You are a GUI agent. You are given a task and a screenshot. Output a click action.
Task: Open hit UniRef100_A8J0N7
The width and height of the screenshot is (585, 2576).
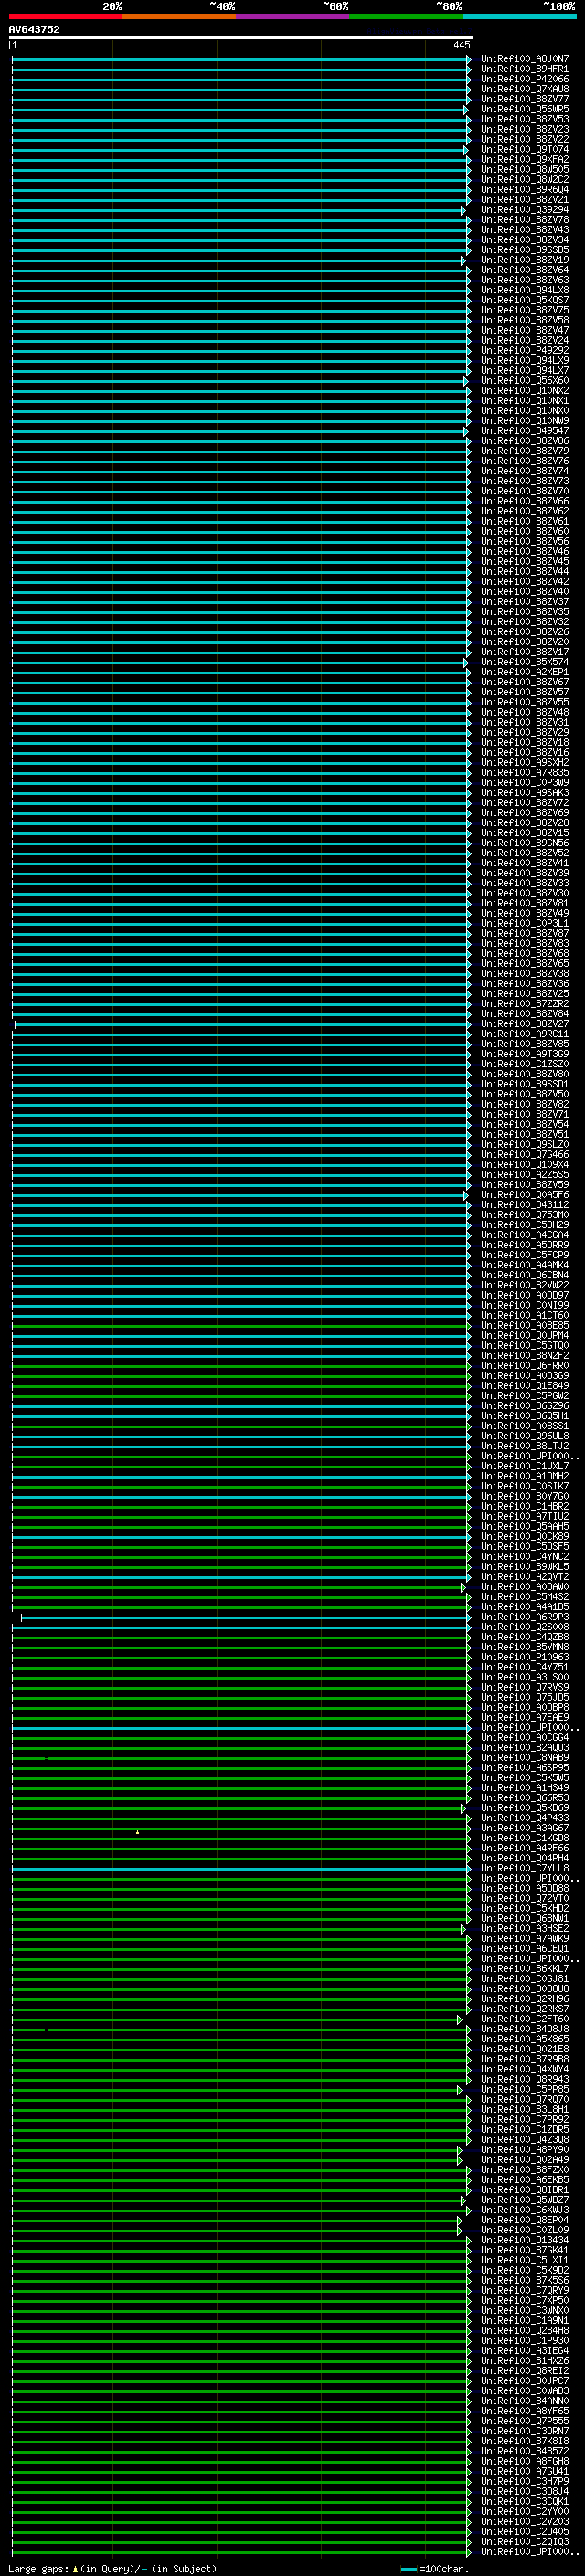click(524, 59)
